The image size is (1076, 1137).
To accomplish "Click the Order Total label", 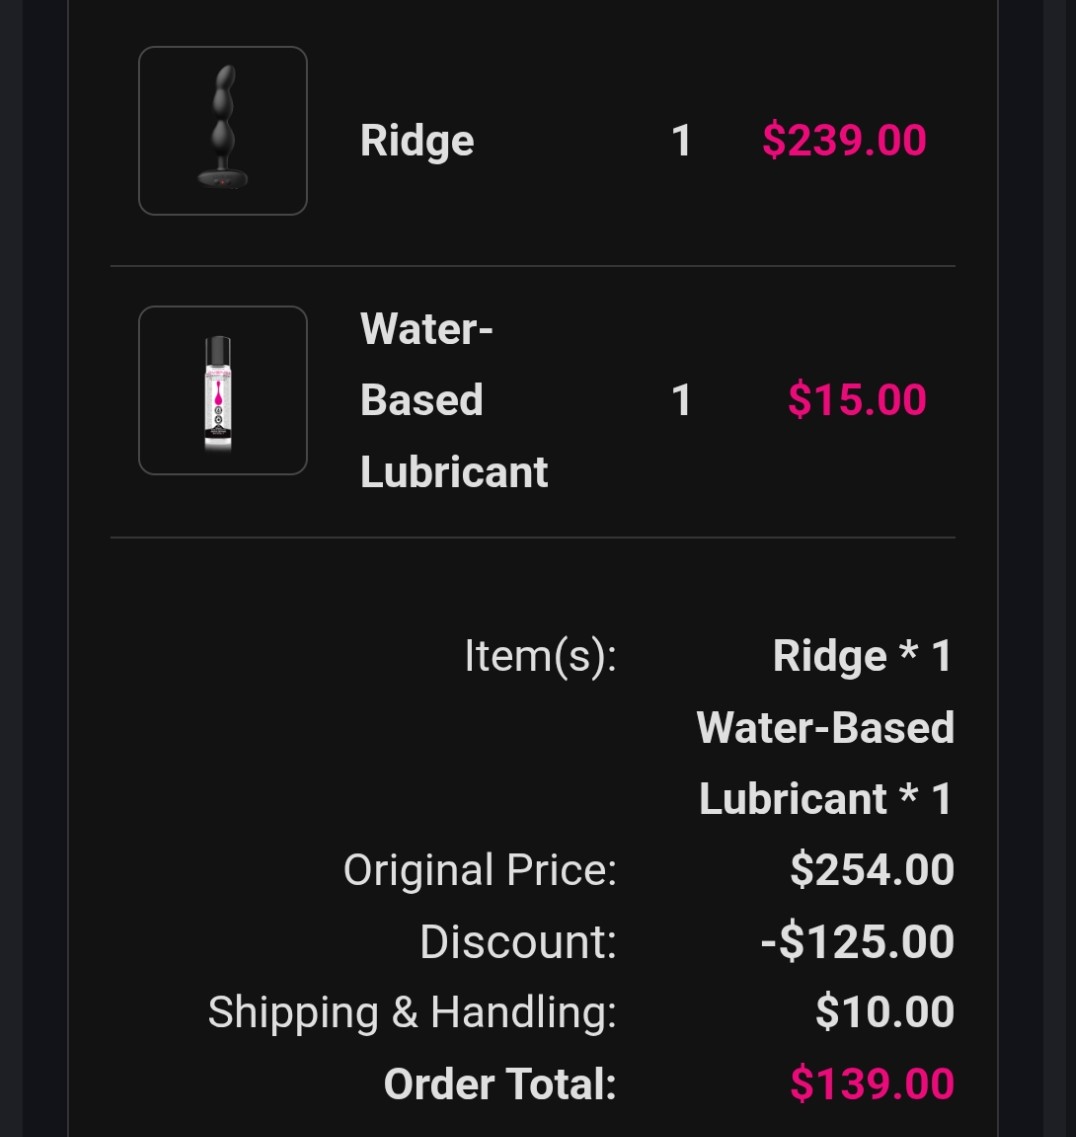I will 499,1084.
